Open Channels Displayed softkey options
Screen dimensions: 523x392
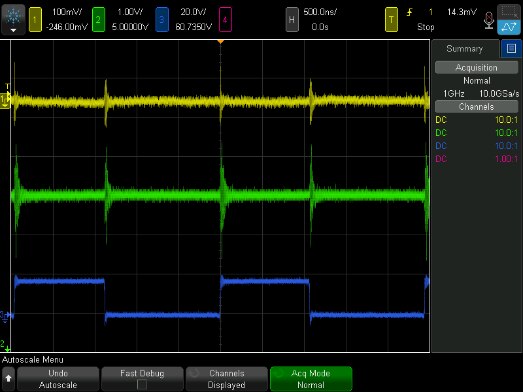[x=227, y=379]
